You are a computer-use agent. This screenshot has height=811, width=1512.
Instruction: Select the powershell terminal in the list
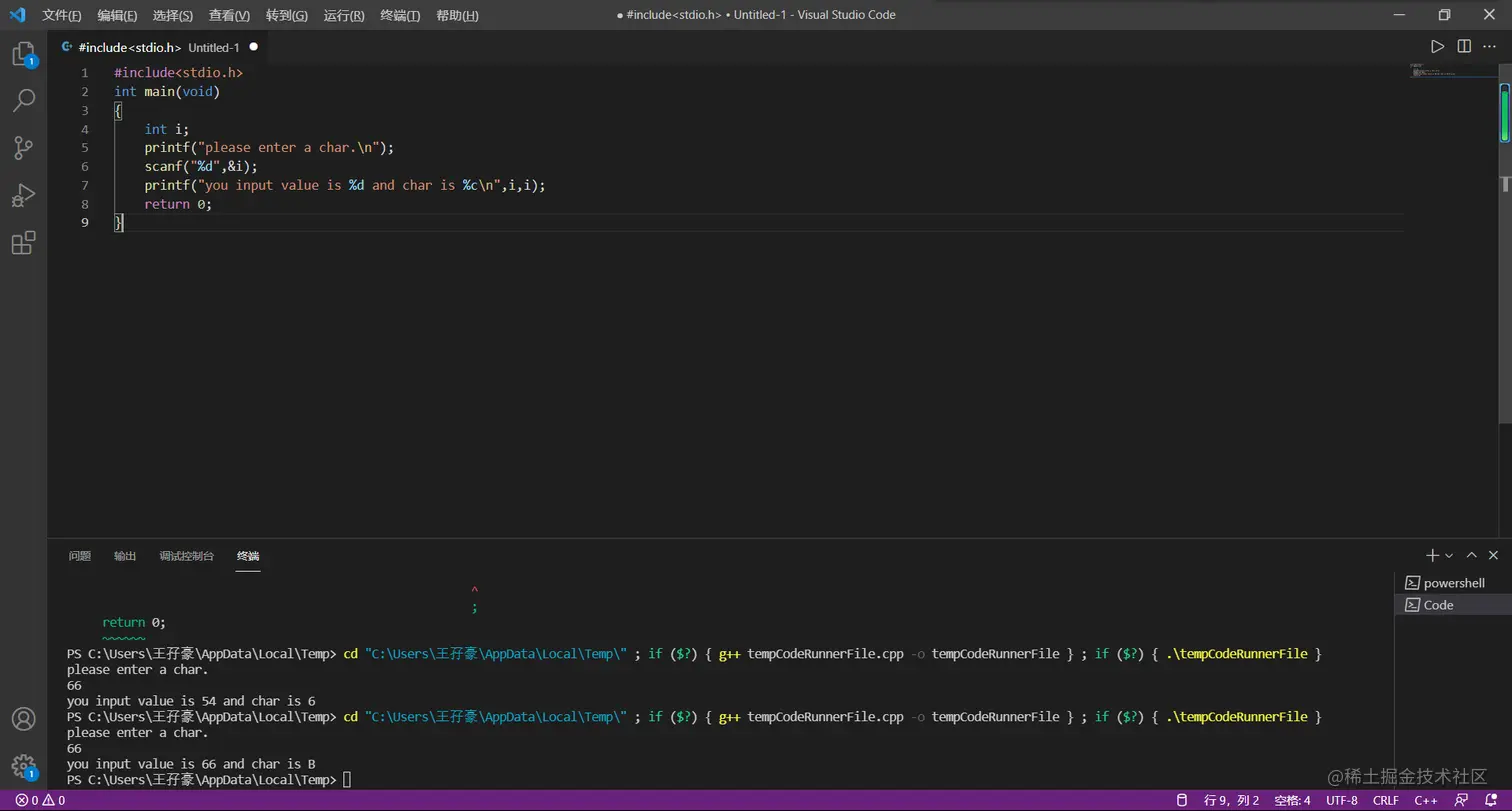coord(1453,583)
